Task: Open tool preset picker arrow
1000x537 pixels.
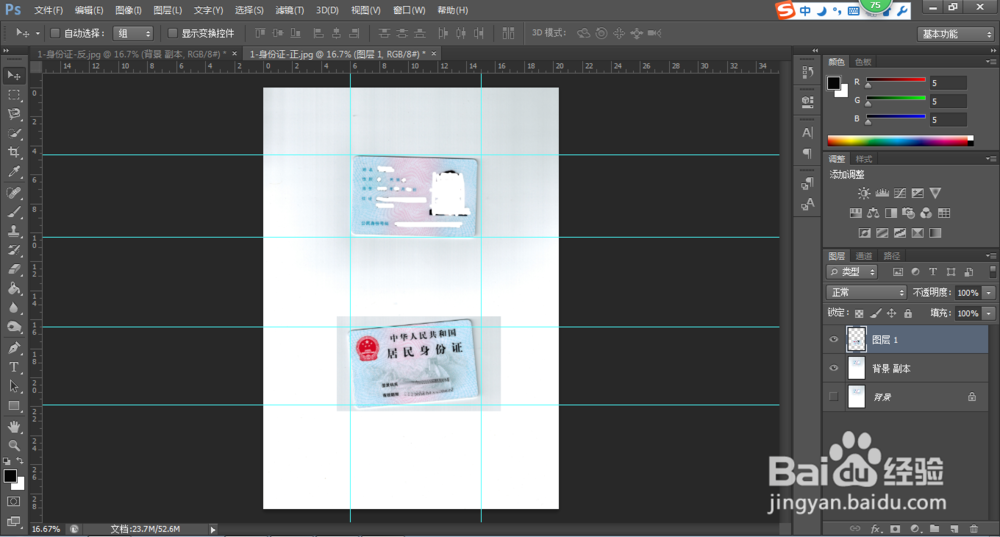Action: coord(38,33)
